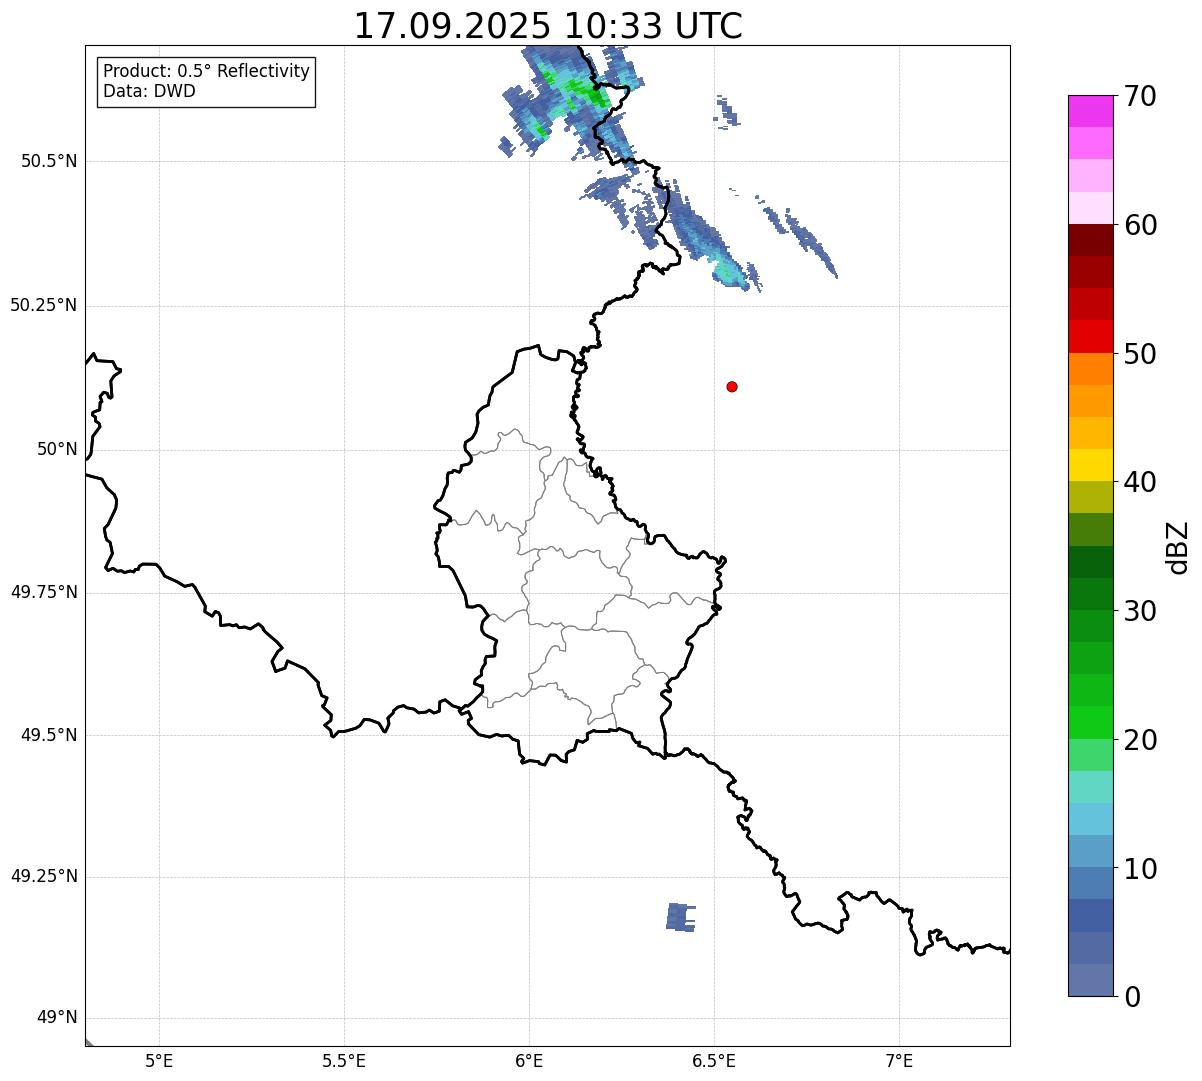Click the colorbar tick label 0
This screenshot has height=1081, width=1202.
pos(1131,997)
